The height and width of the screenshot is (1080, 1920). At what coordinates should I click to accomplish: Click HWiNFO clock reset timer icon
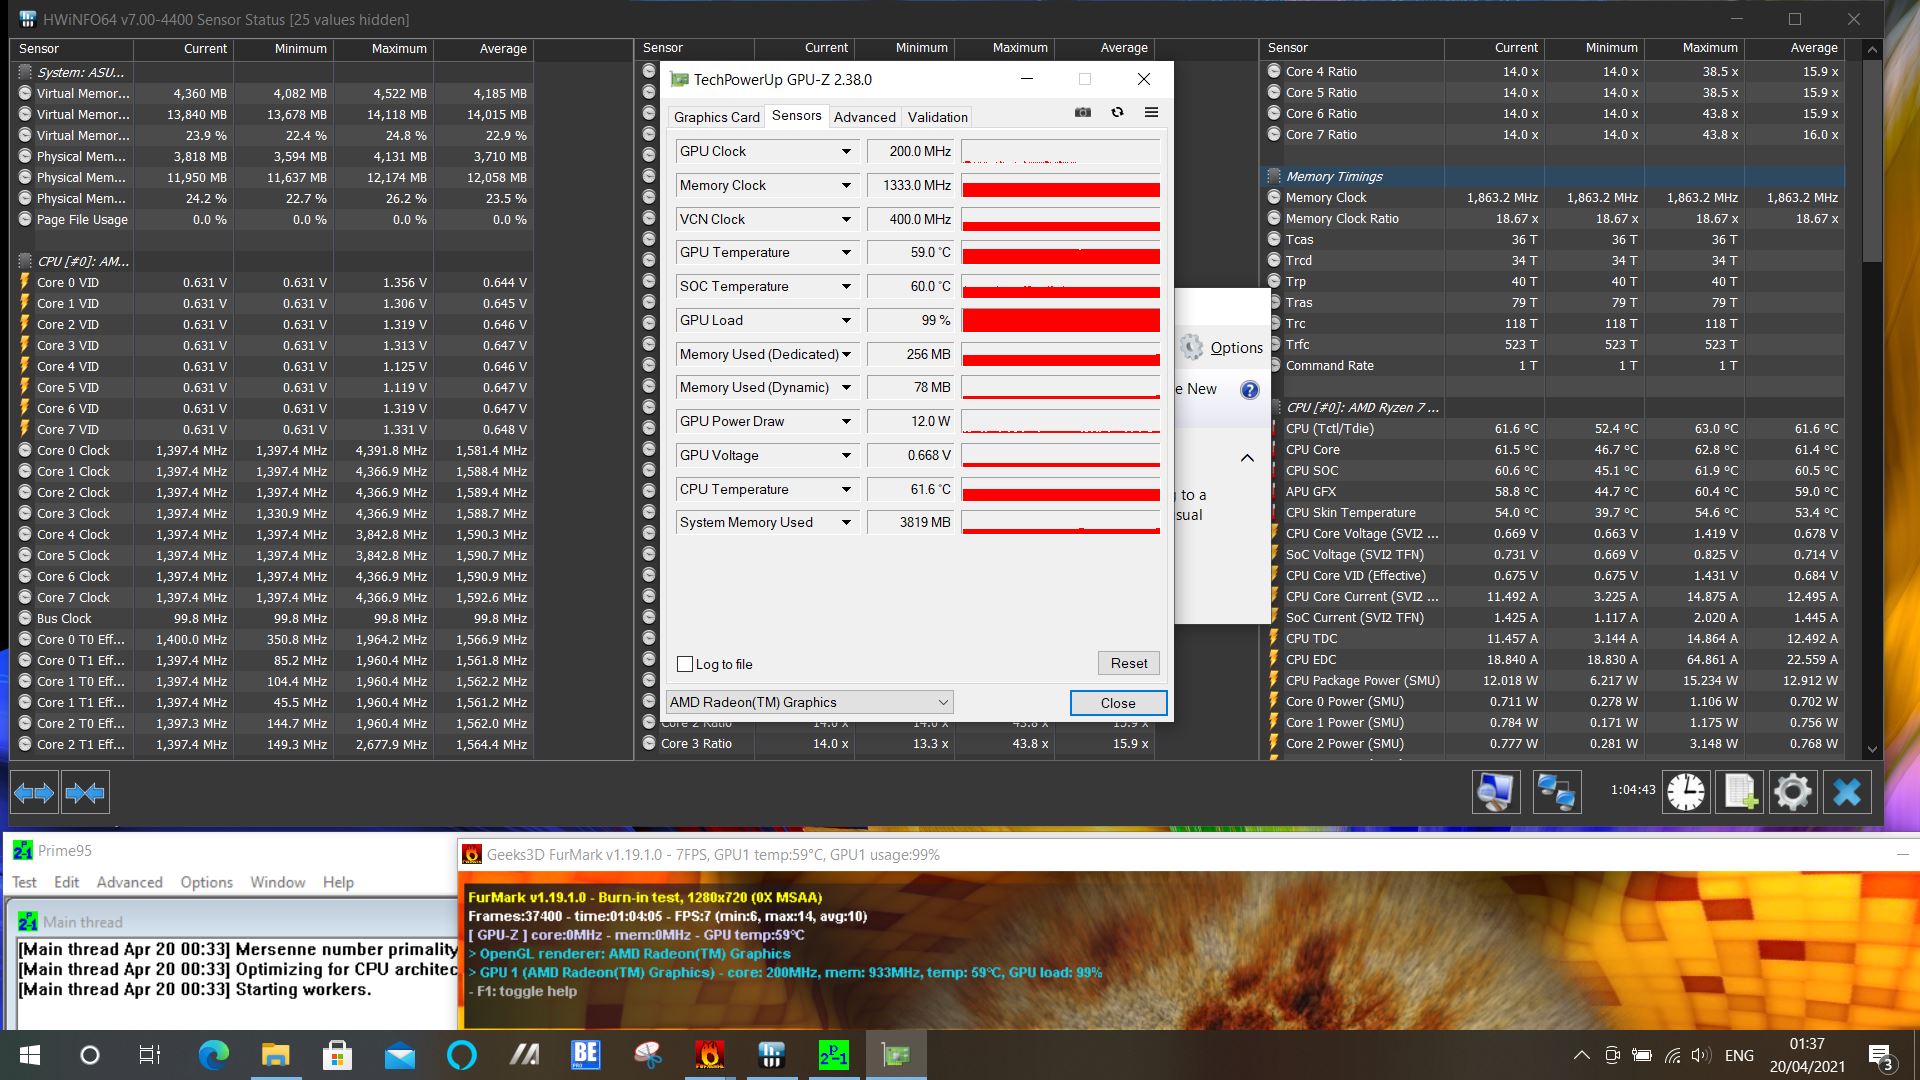1686,792
